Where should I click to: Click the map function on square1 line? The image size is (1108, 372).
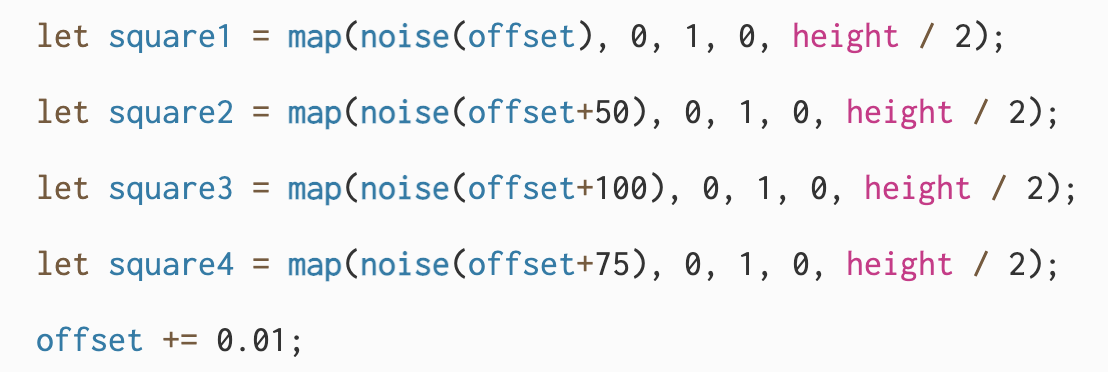pyautogui.click(x=314, y=38)
